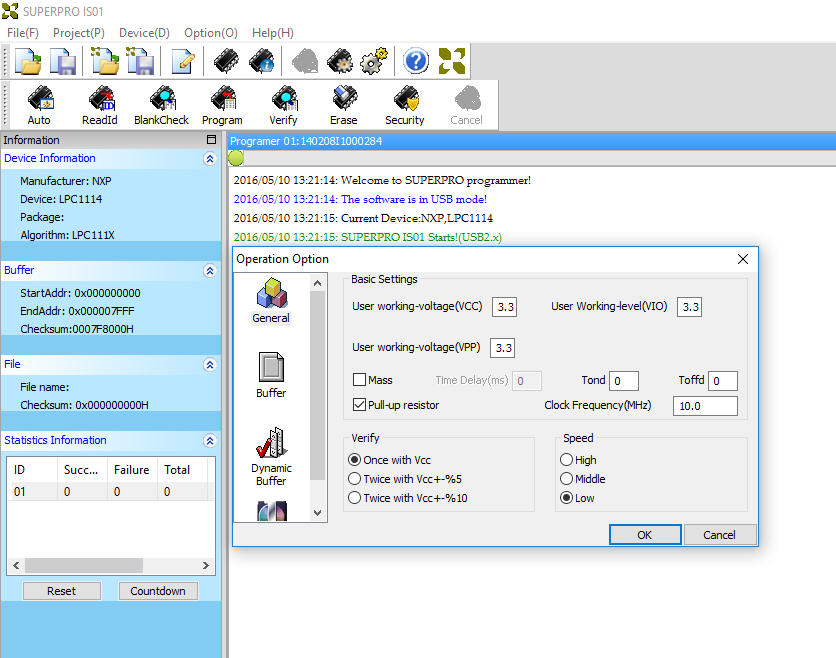The height and width of the screenshot is (658, 836).
Task: Open the Device(D) menu
Action: pos(144,33)
